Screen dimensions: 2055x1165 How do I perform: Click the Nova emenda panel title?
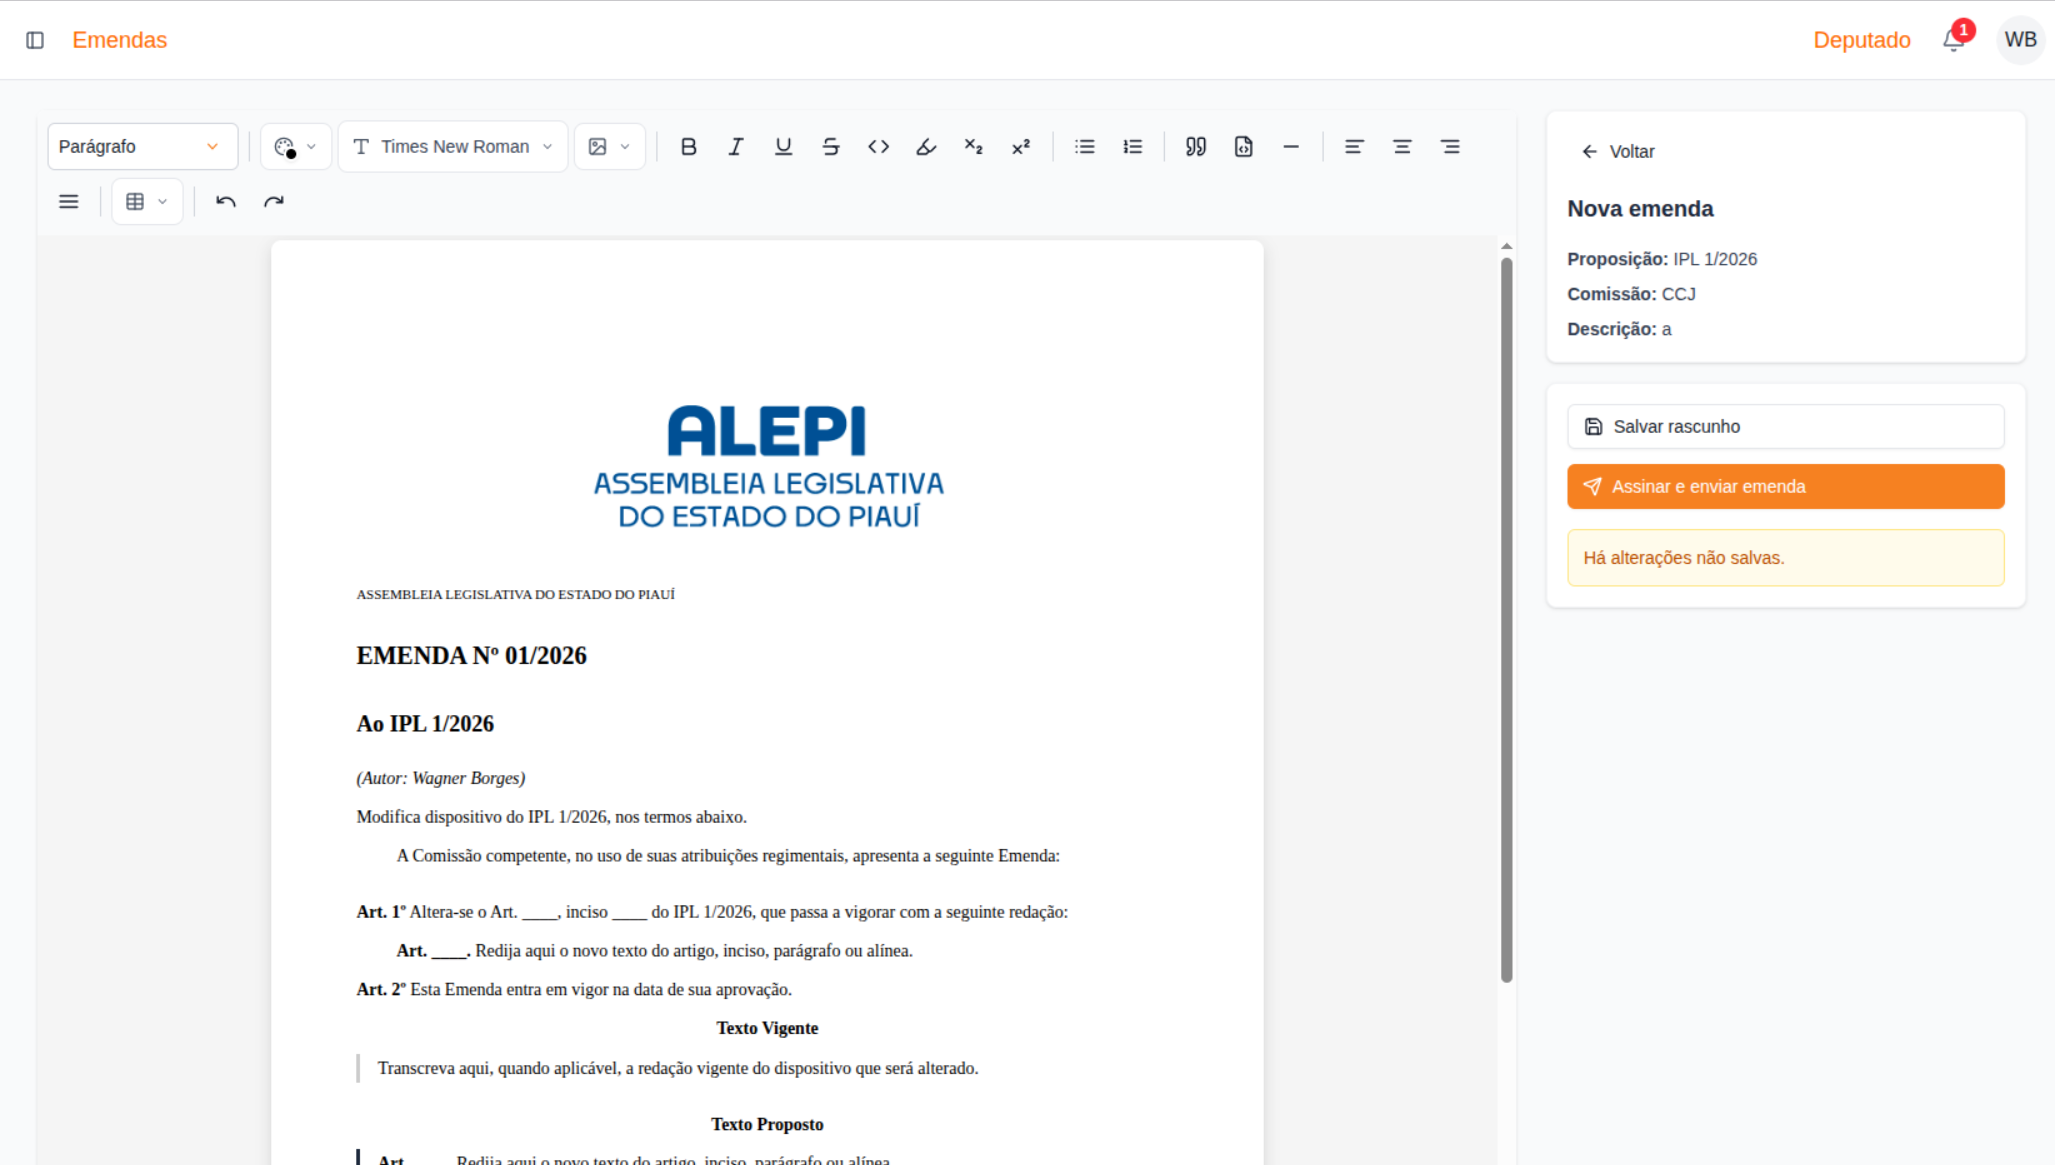point(1640,209)
